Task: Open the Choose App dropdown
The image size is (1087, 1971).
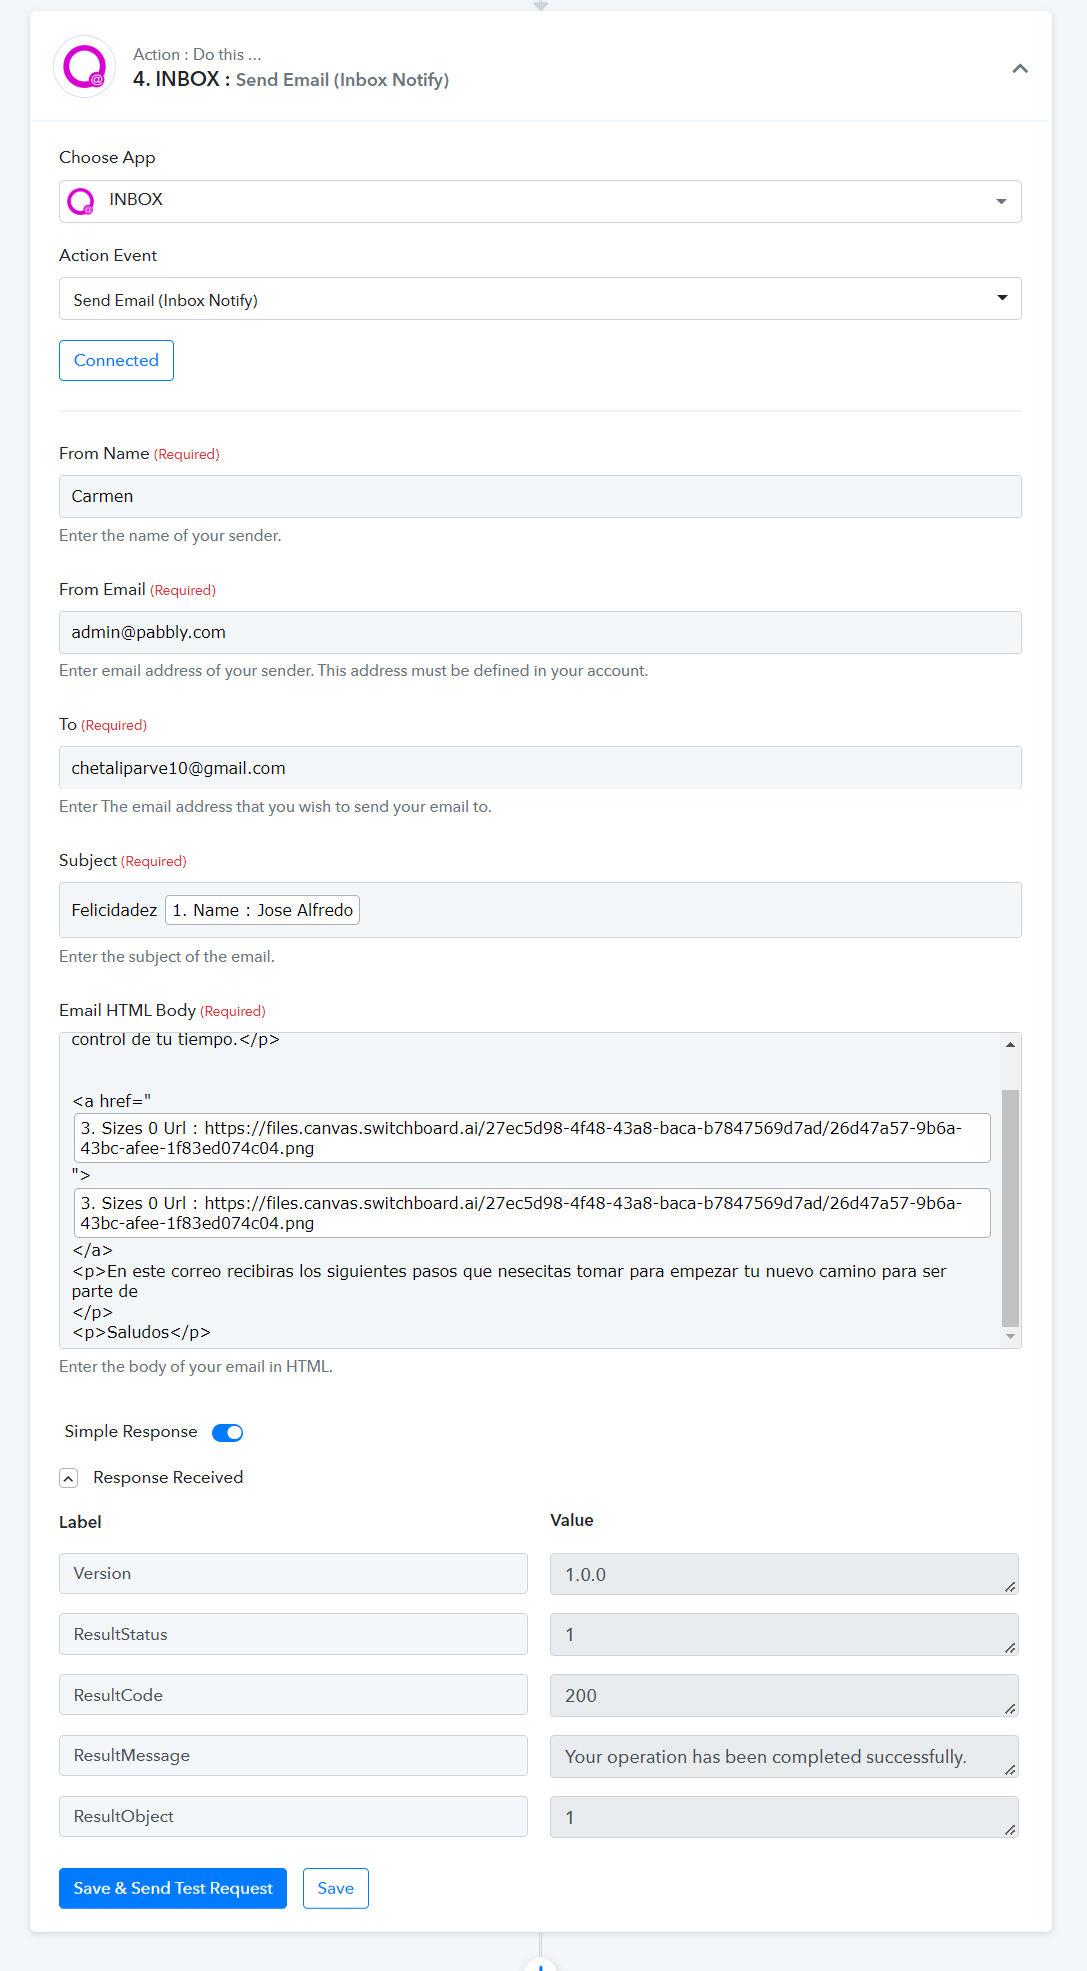Action: [539, 201]
